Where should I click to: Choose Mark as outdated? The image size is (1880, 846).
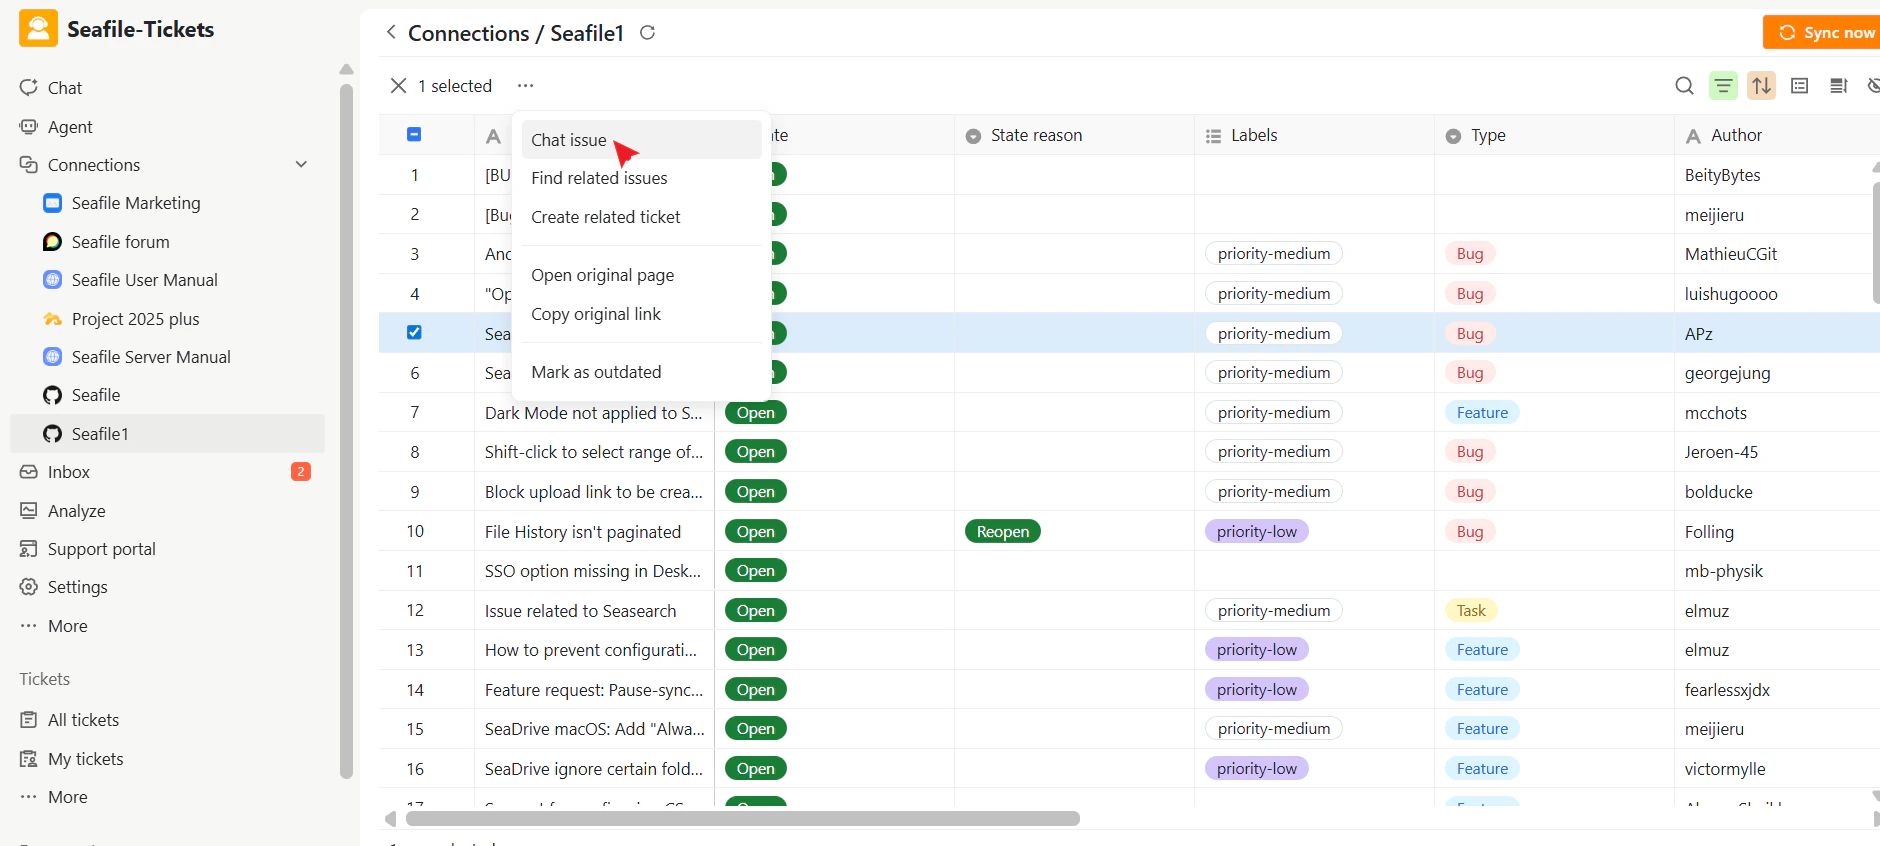pos(641,372)
